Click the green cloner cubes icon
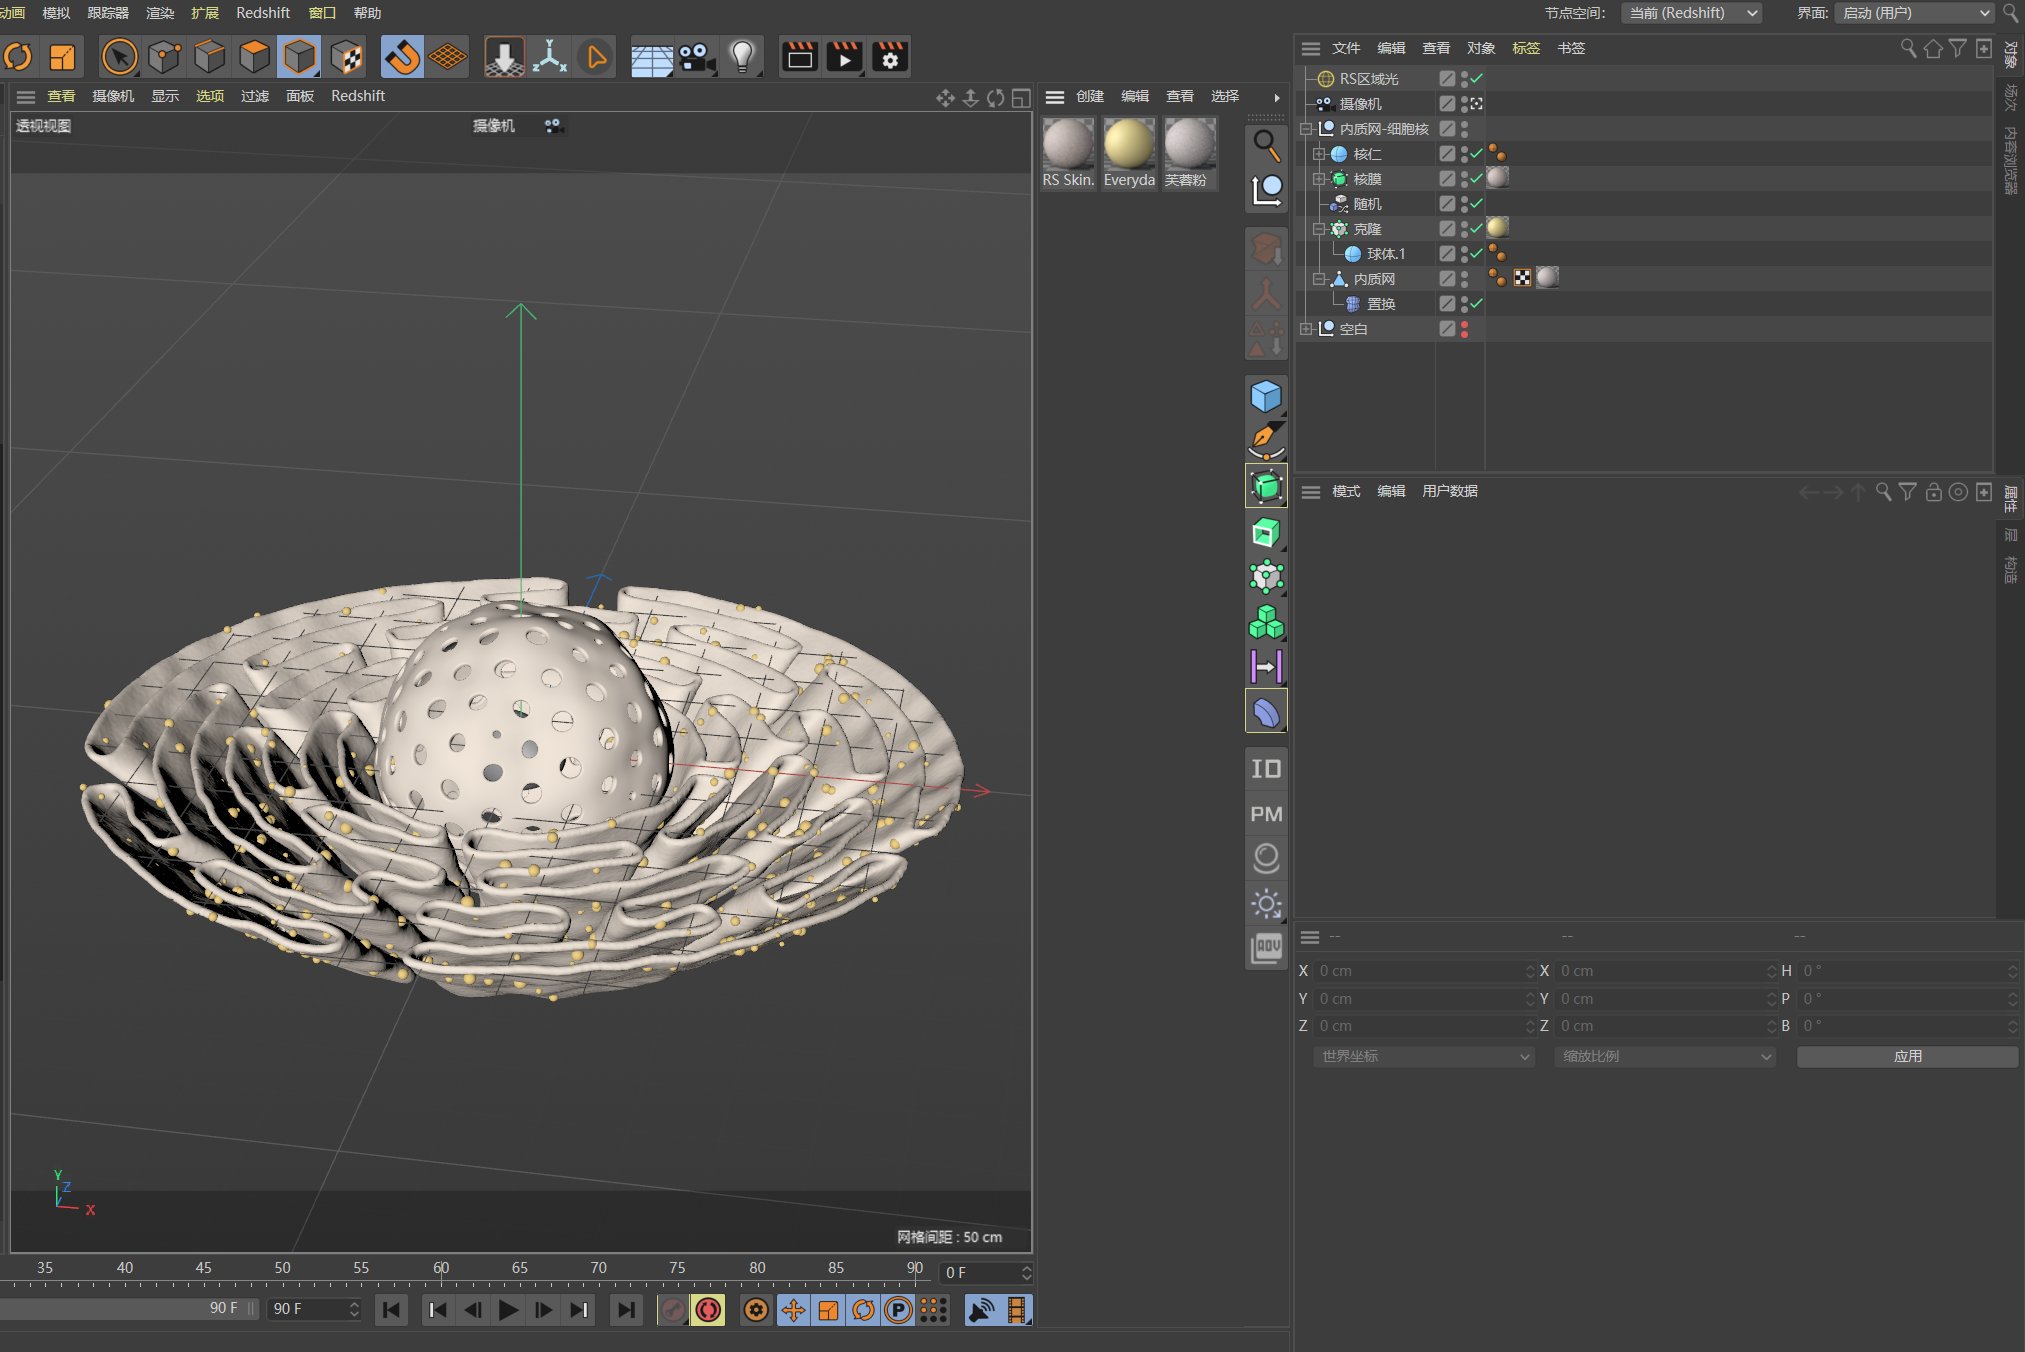Image resolution: width=2025 pixels, height=1352 pixels. tap(1266, 622)
